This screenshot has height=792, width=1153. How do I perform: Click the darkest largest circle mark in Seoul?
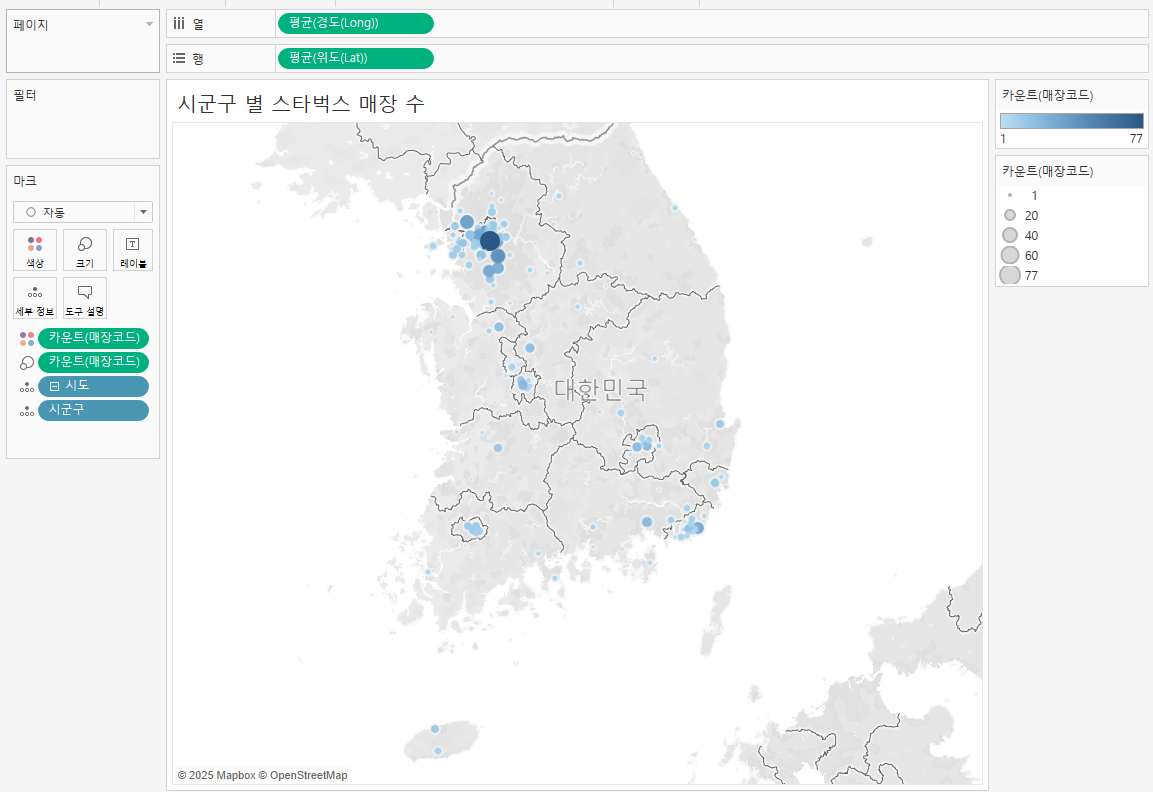(x=490, y=240)
